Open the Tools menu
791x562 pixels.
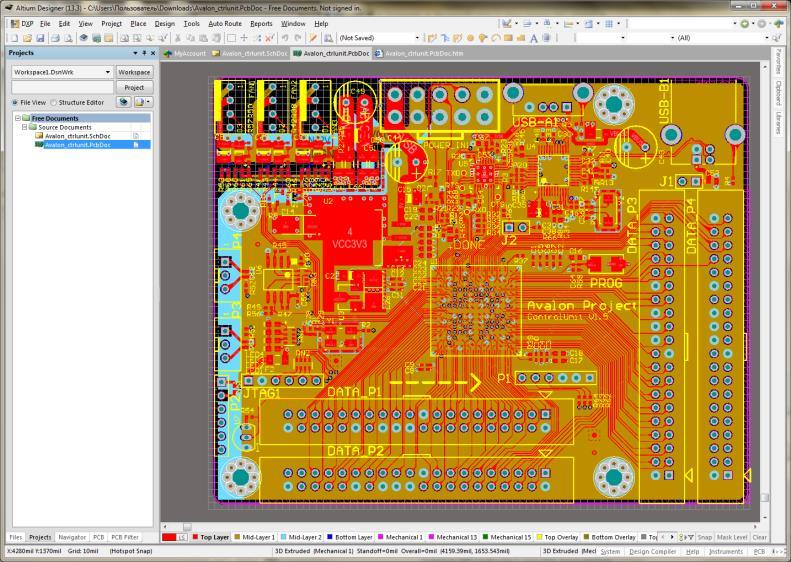tap(192, 24)
